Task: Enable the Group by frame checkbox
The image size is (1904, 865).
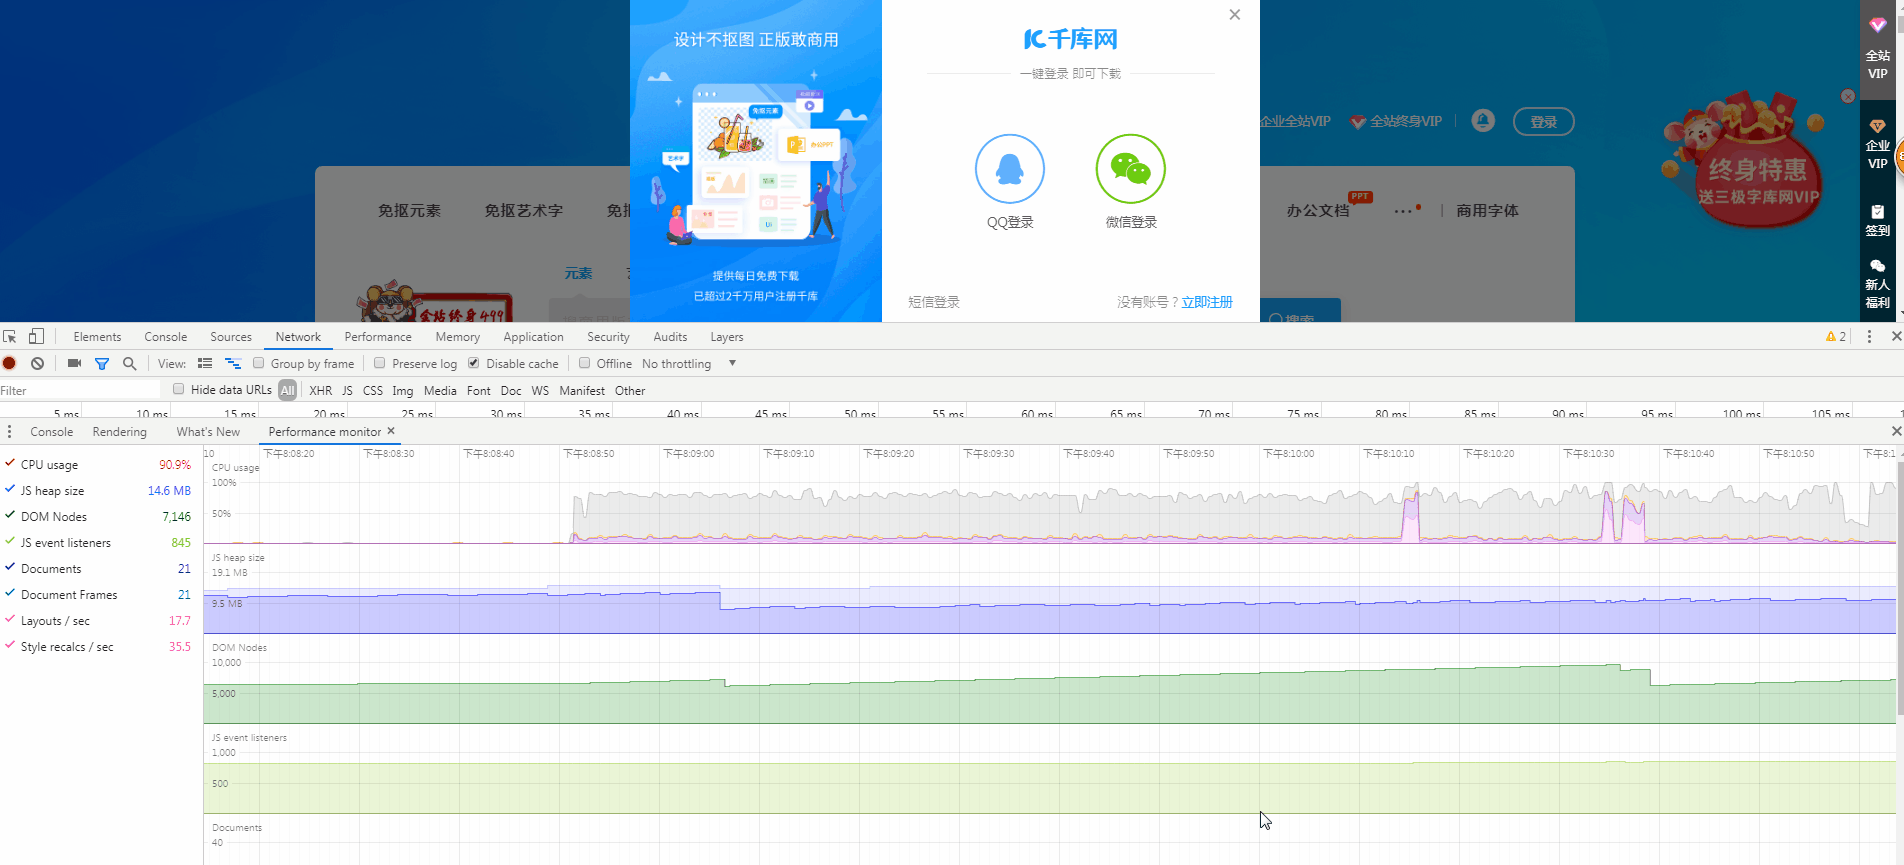Action: coord(259,363)
